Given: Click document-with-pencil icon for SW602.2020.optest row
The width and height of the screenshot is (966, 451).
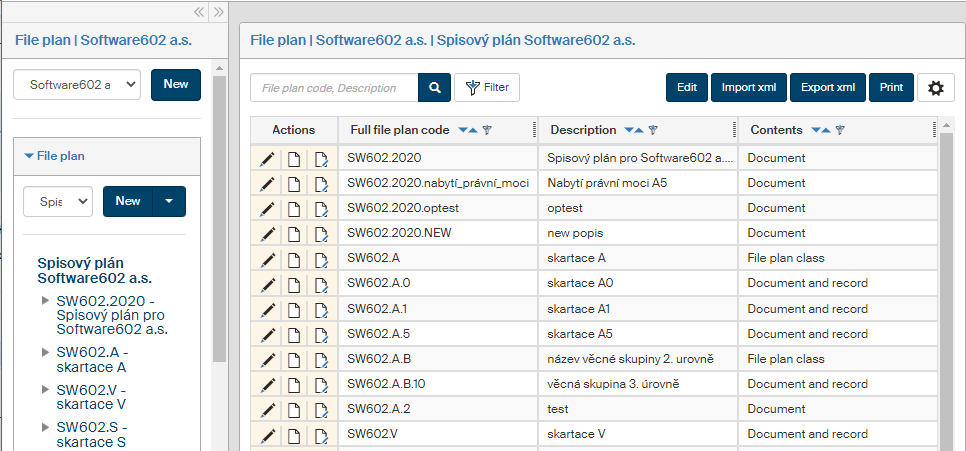Looking at the screenshot, I should [320, 209].
